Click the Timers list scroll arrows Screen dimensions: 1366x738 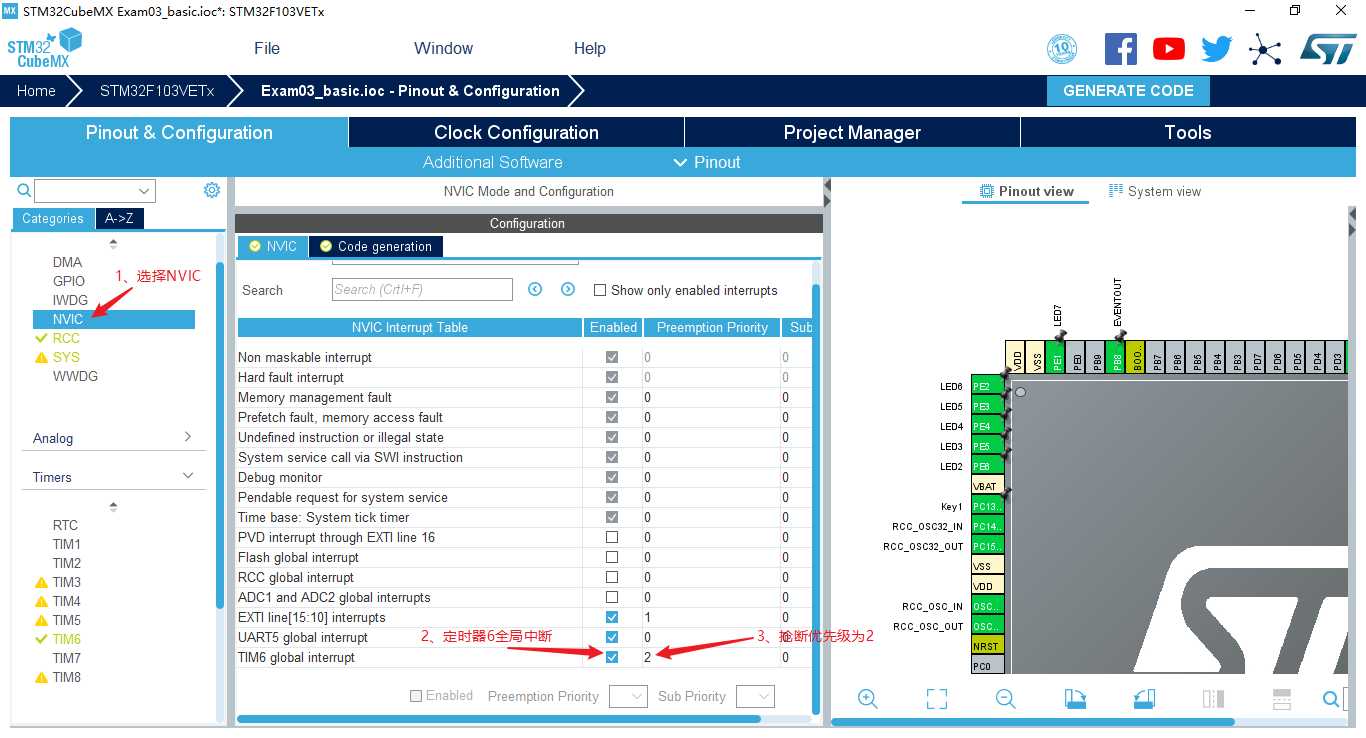(113, 506)
